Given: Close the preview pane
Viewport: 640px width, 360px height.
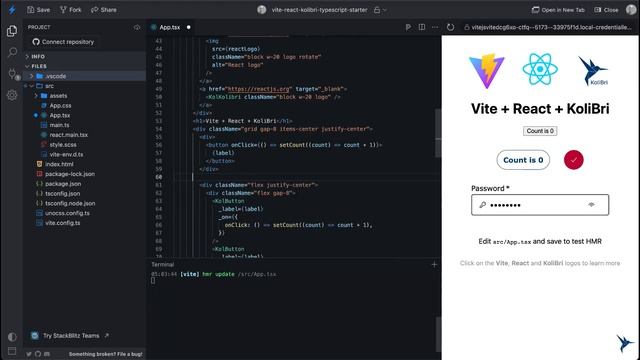Looking at the screenshot, I should pos(606,10).
